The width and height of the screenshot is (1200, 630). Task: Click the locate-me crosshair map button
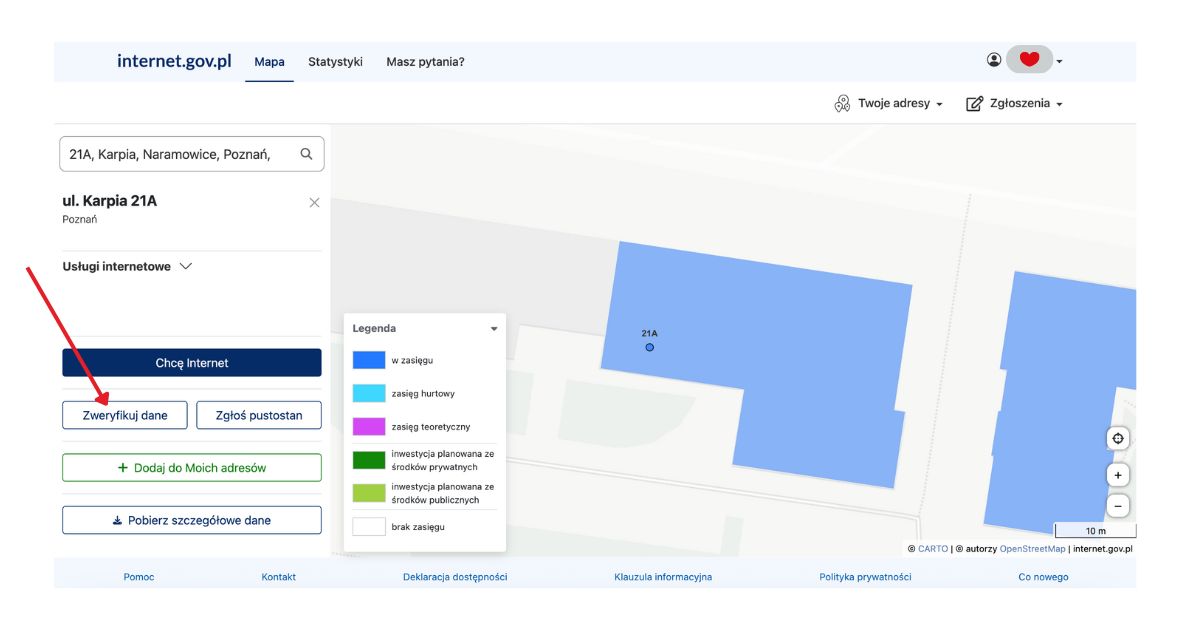click(1118, 439)
